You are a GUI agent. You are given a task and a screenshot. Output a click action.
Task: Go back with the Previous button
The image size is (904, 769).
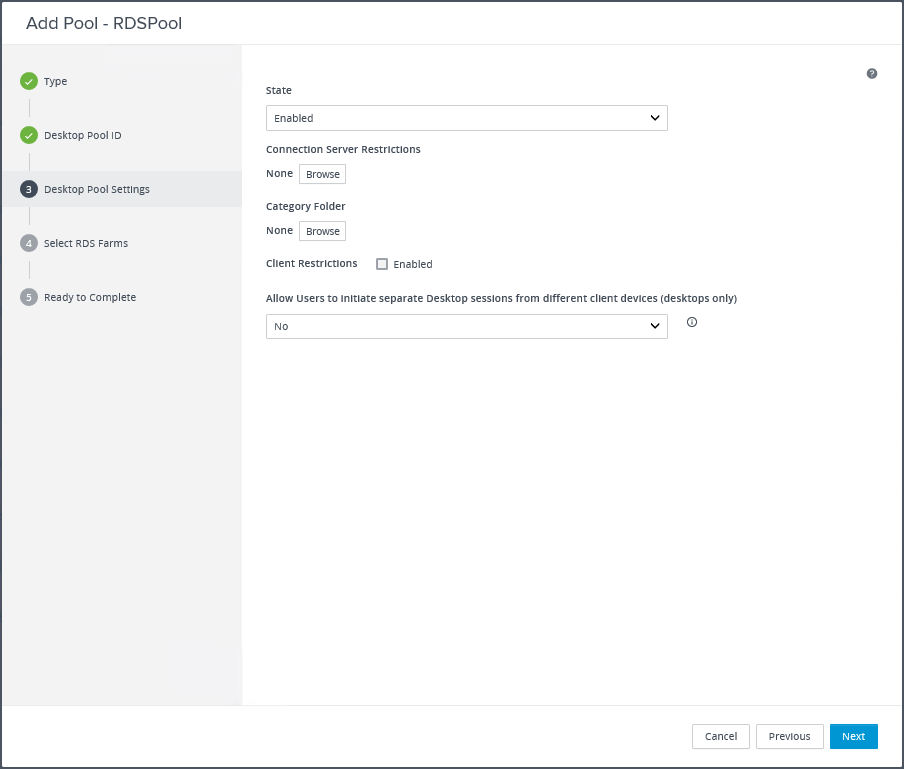point(789,736)
